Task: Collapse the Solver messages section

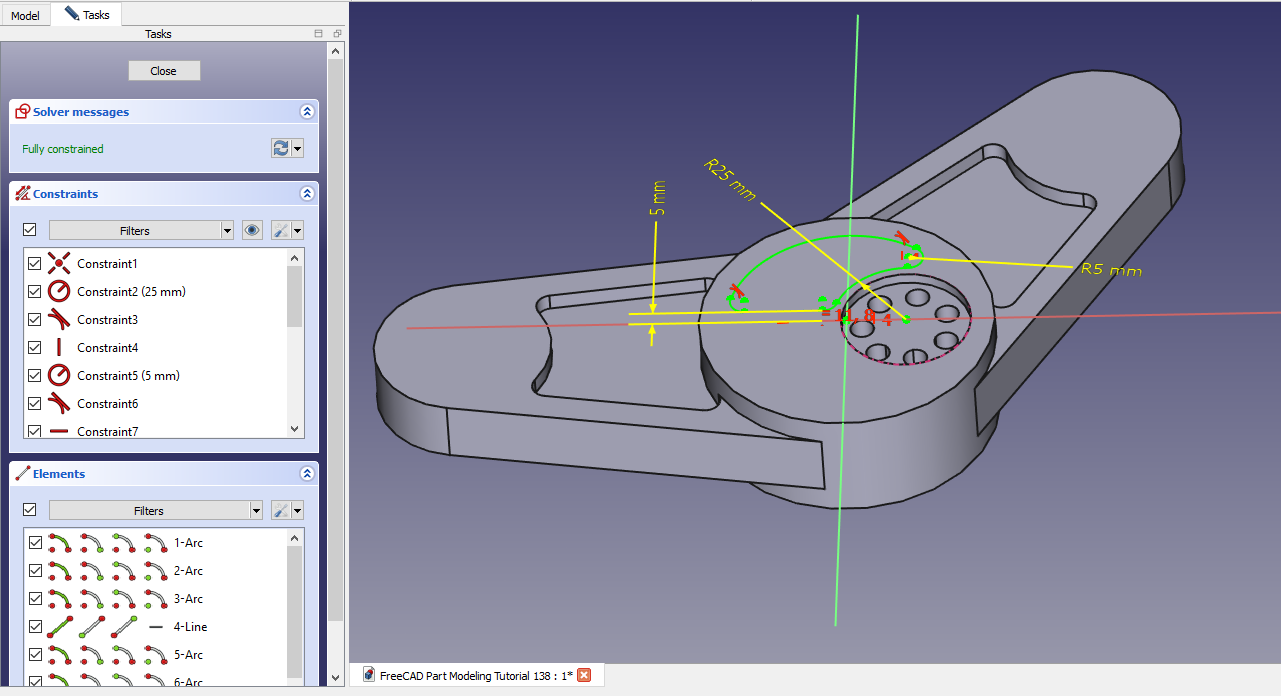Action: (307, 112)
